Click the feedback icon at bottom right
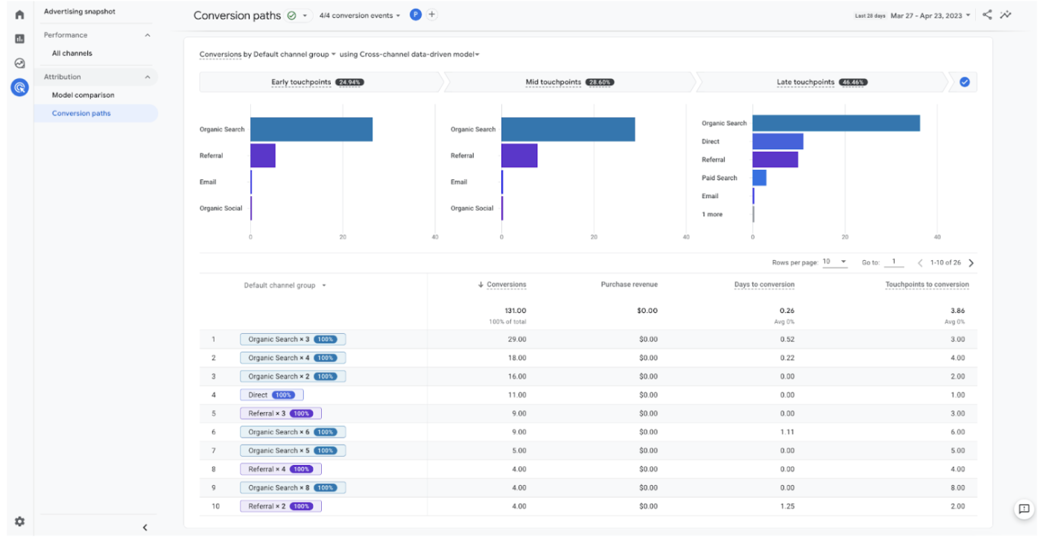The height and width of the screenshot is (538, 1040). coord(1023,509)
